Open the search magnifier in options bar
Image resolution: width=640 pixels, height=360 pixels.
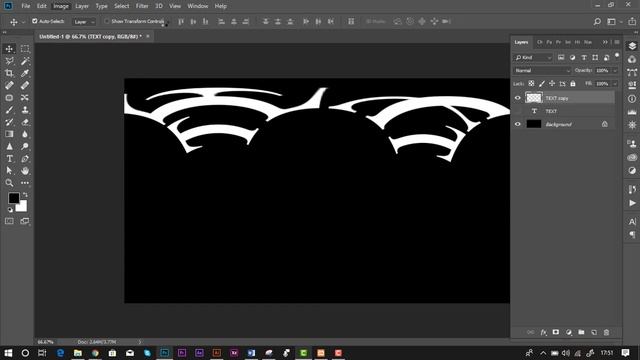coord(597,22)
